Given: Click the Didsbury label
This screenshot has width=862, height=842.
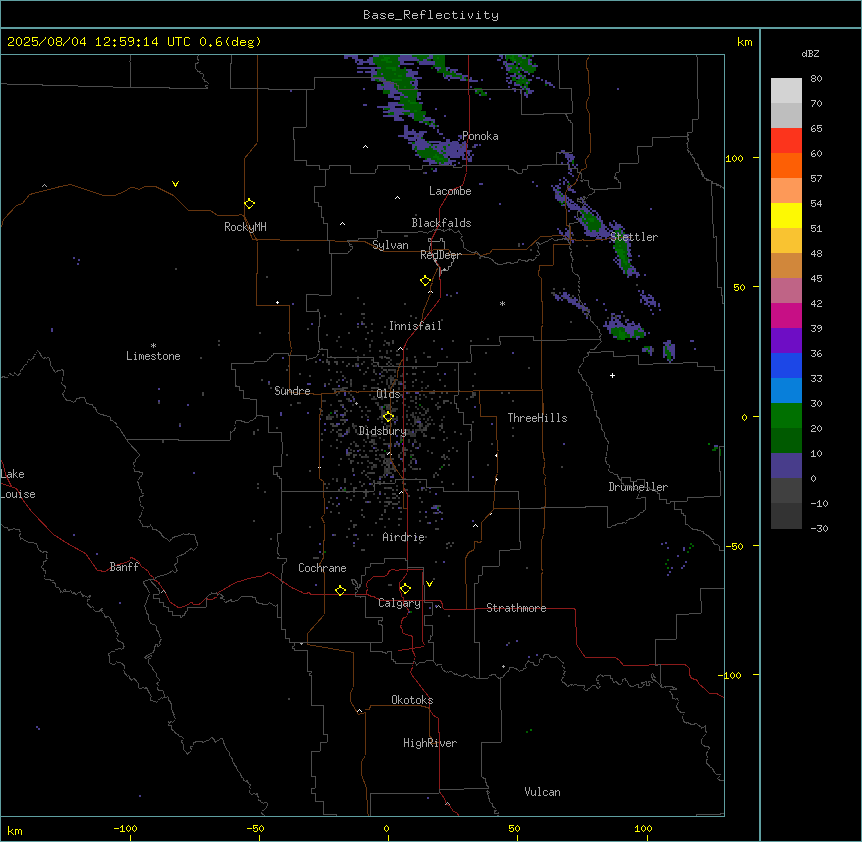Looking at the screenshot, I should [x=383, y=431].
